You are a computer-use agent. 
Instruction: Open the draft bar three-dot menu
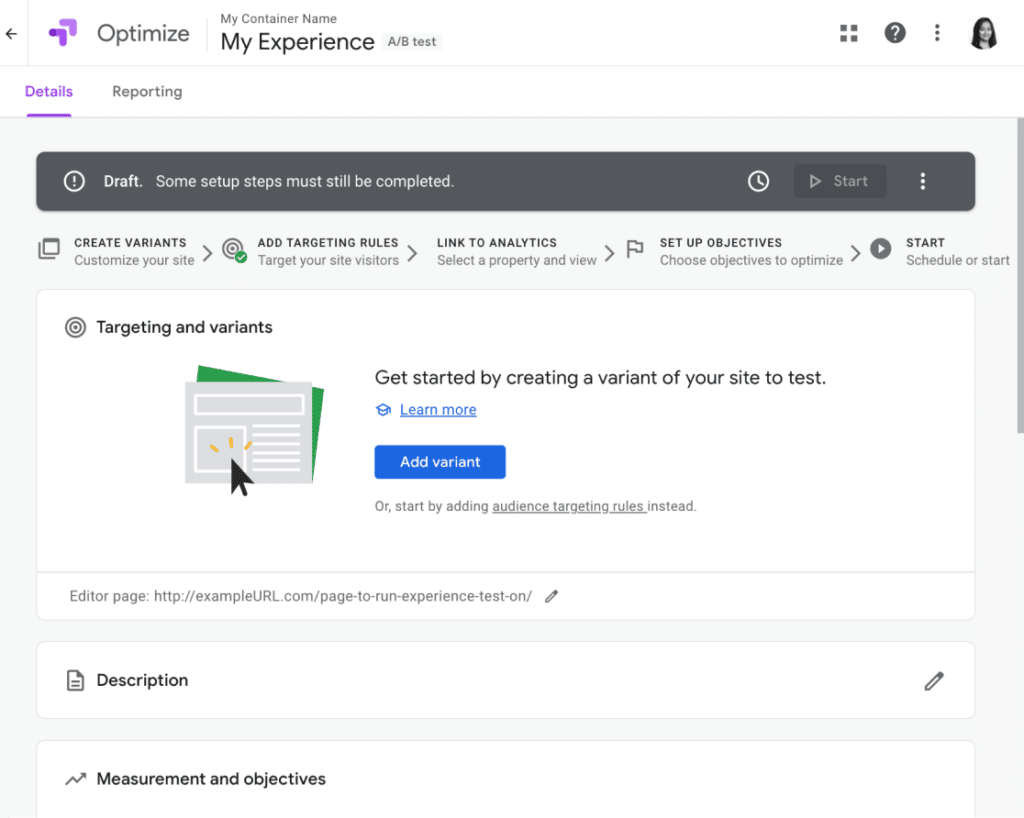[x=922, y=181]
